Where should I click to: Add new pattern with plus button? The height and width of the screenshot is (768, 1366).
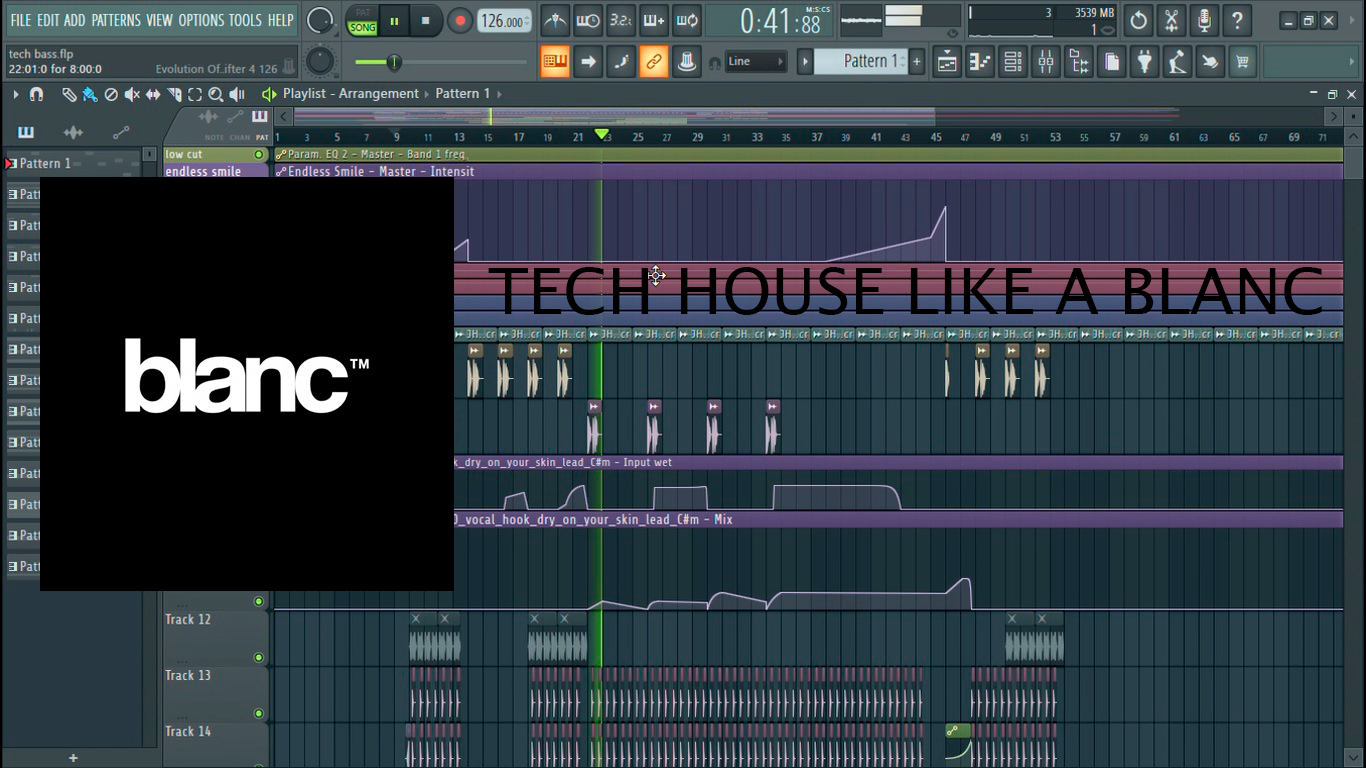click(916, 62)
